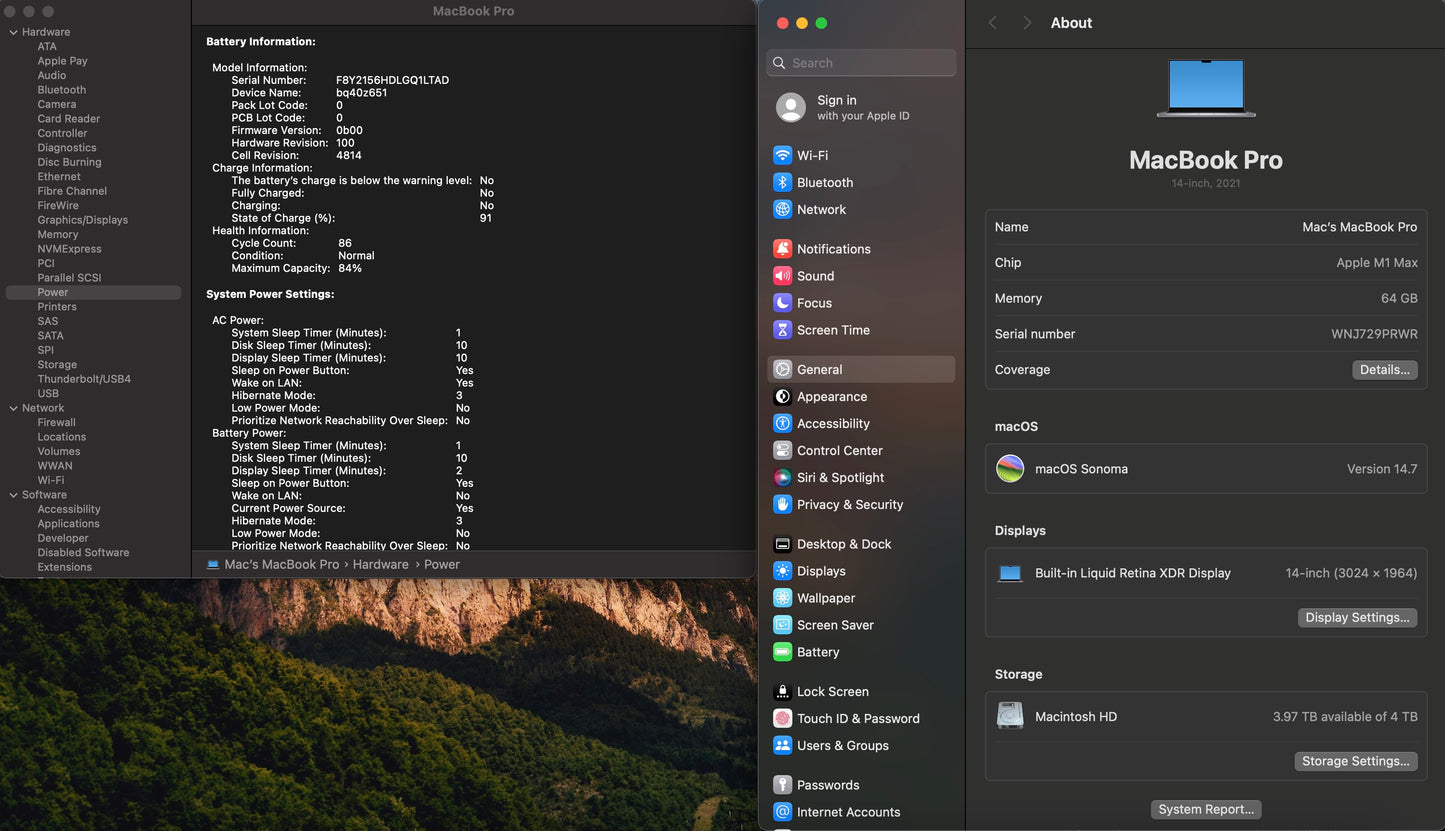Collapse the Hardware tree section

pos(13,32)
